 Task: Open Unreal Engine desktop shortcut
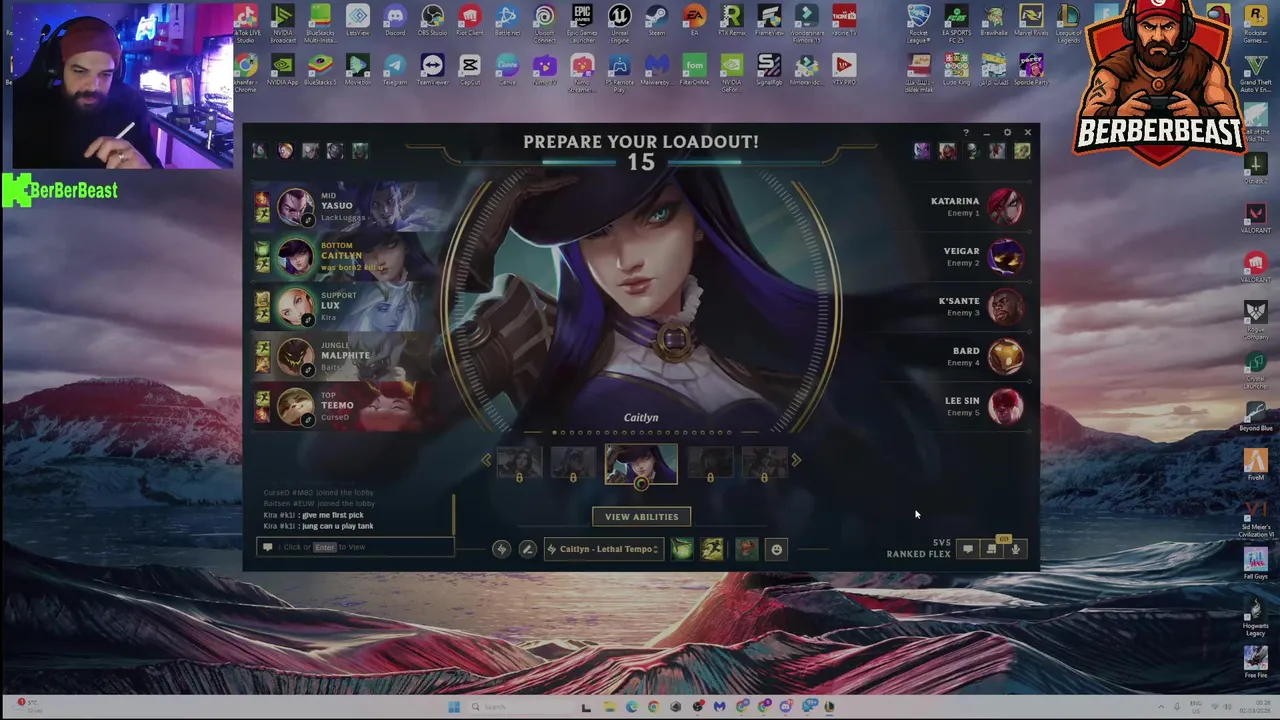click(619, 20)
